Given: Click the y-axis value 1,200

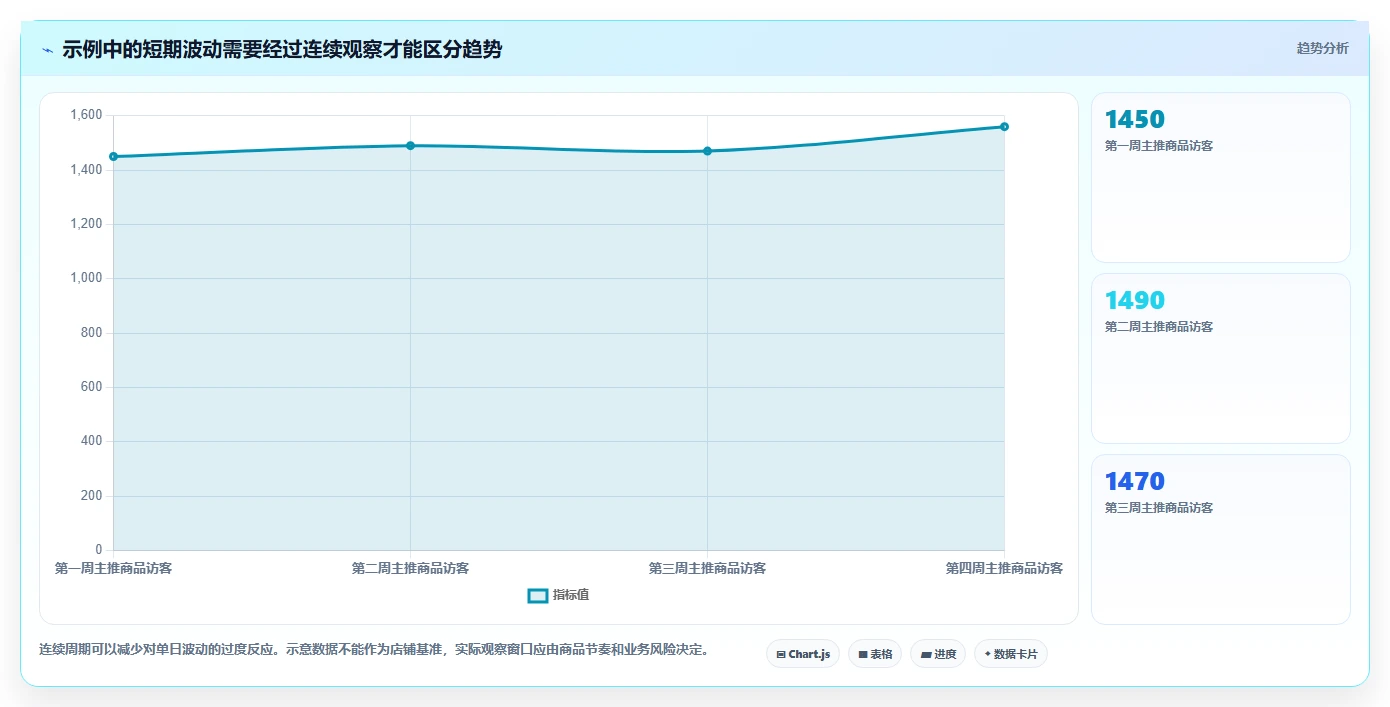Looking at the screenshot, I should [x=86, y=224].
